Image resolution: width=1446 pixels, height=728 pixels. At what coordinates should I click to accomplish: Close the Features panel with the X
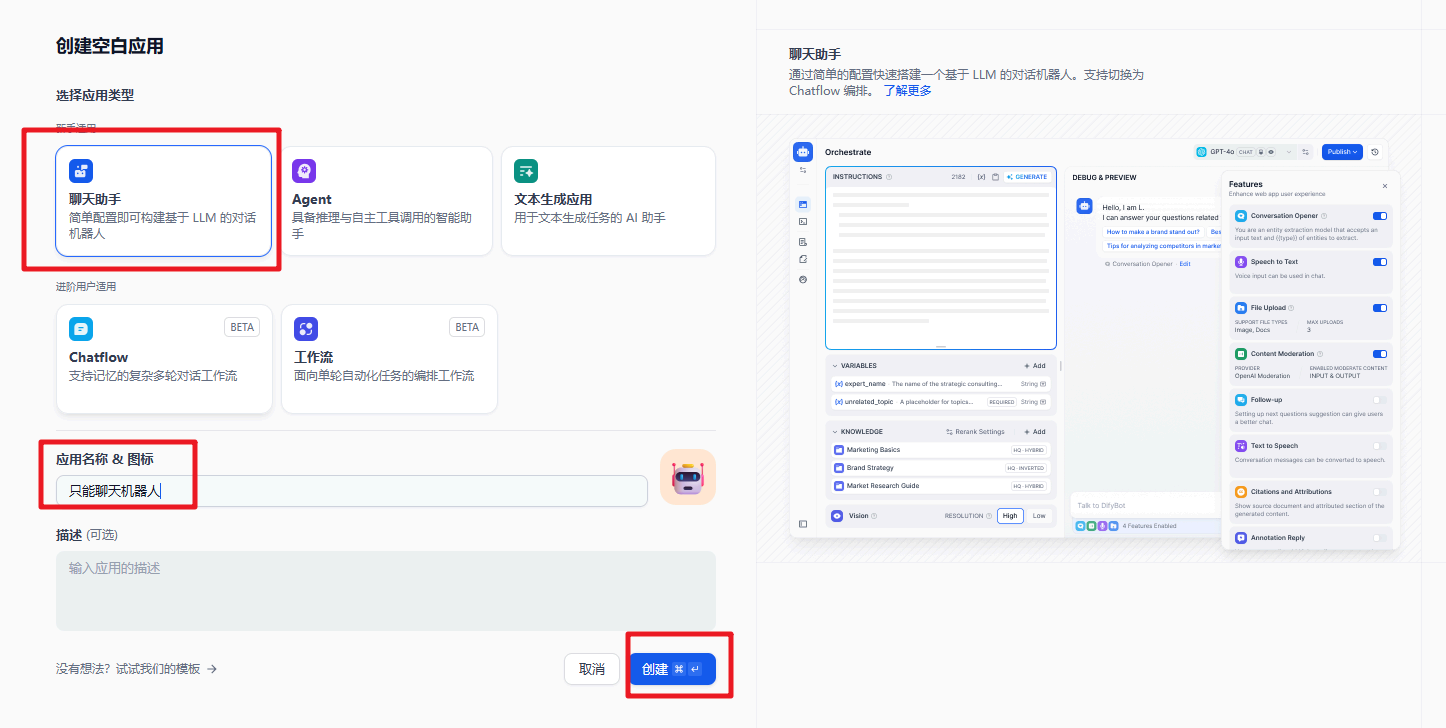(x=1385, y=186)
